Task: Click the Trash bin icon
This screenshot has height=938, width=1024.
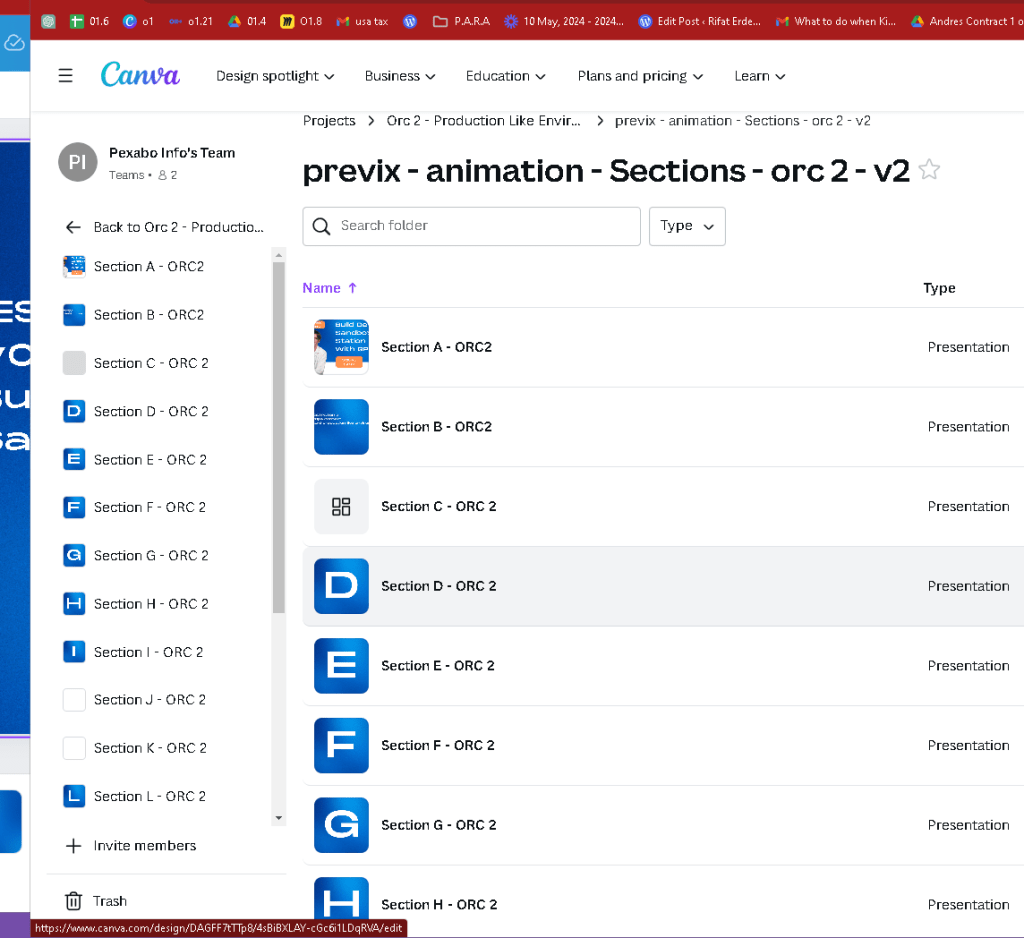Action: coord(73,901)
